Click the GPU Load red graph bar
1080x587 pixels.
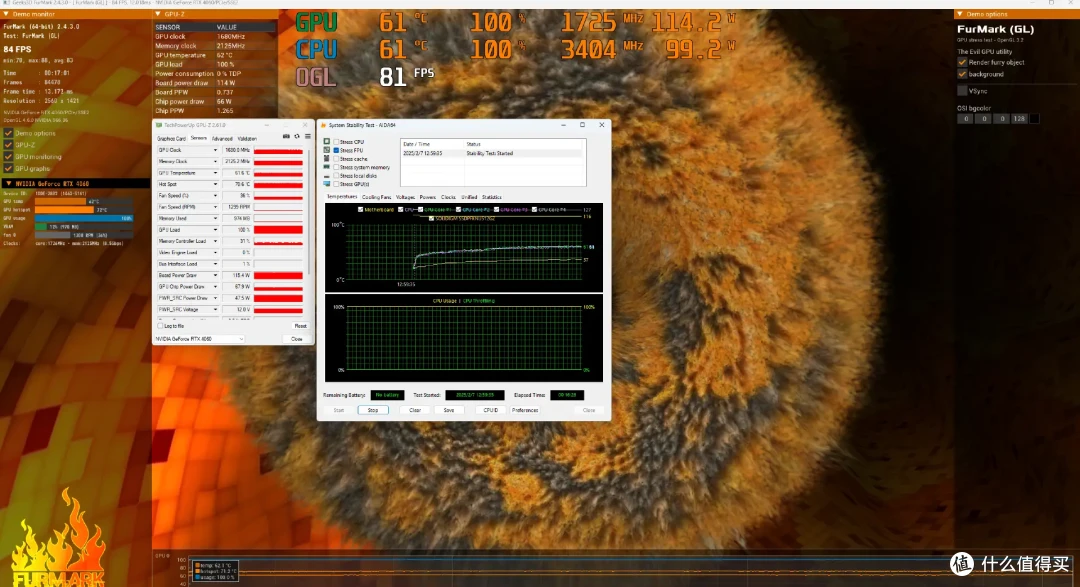click(278, 229)
